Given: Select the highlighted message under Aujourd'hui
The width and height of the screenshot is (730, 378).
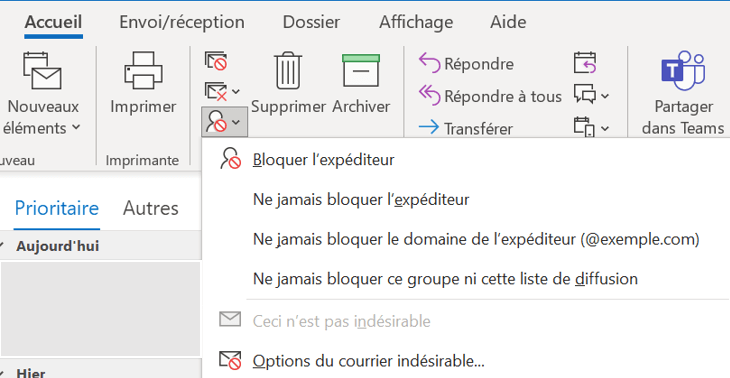Looking at the screenshot, I should tap(101, 309).
